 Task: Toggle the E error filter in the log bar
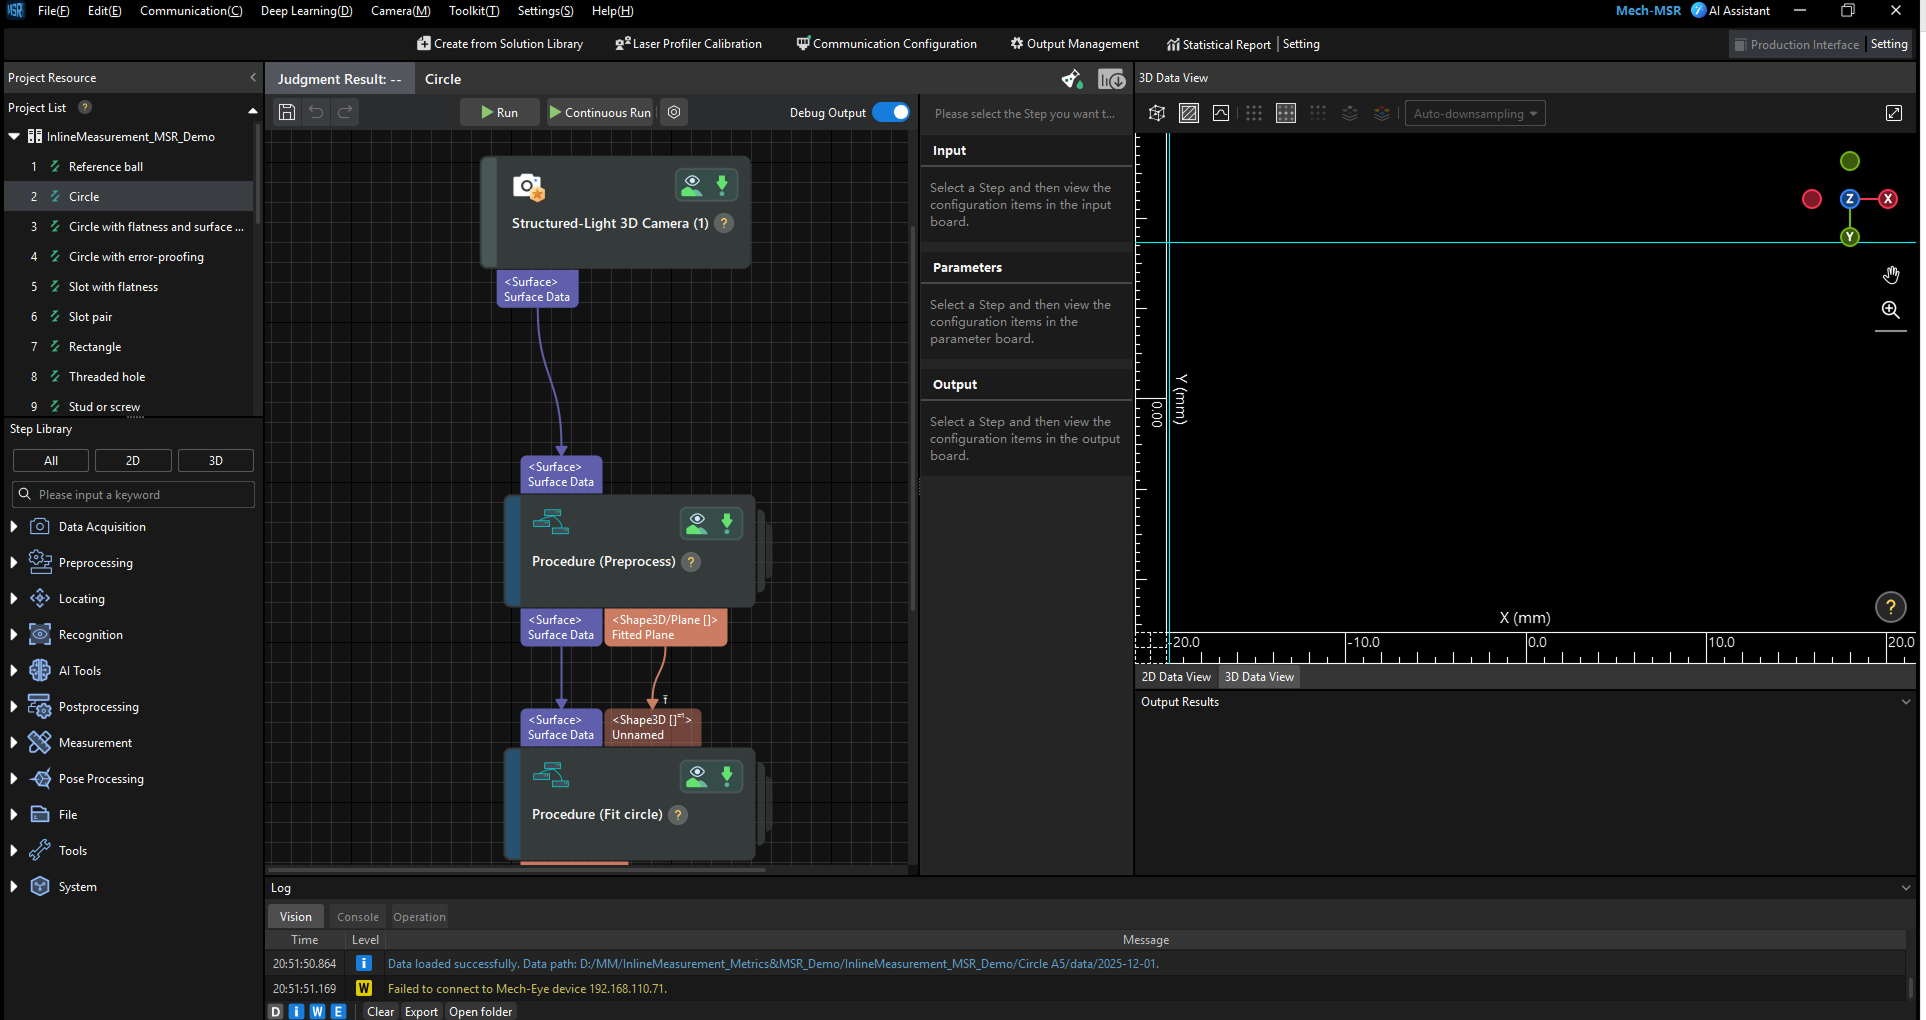click(x=338, y=1012)
